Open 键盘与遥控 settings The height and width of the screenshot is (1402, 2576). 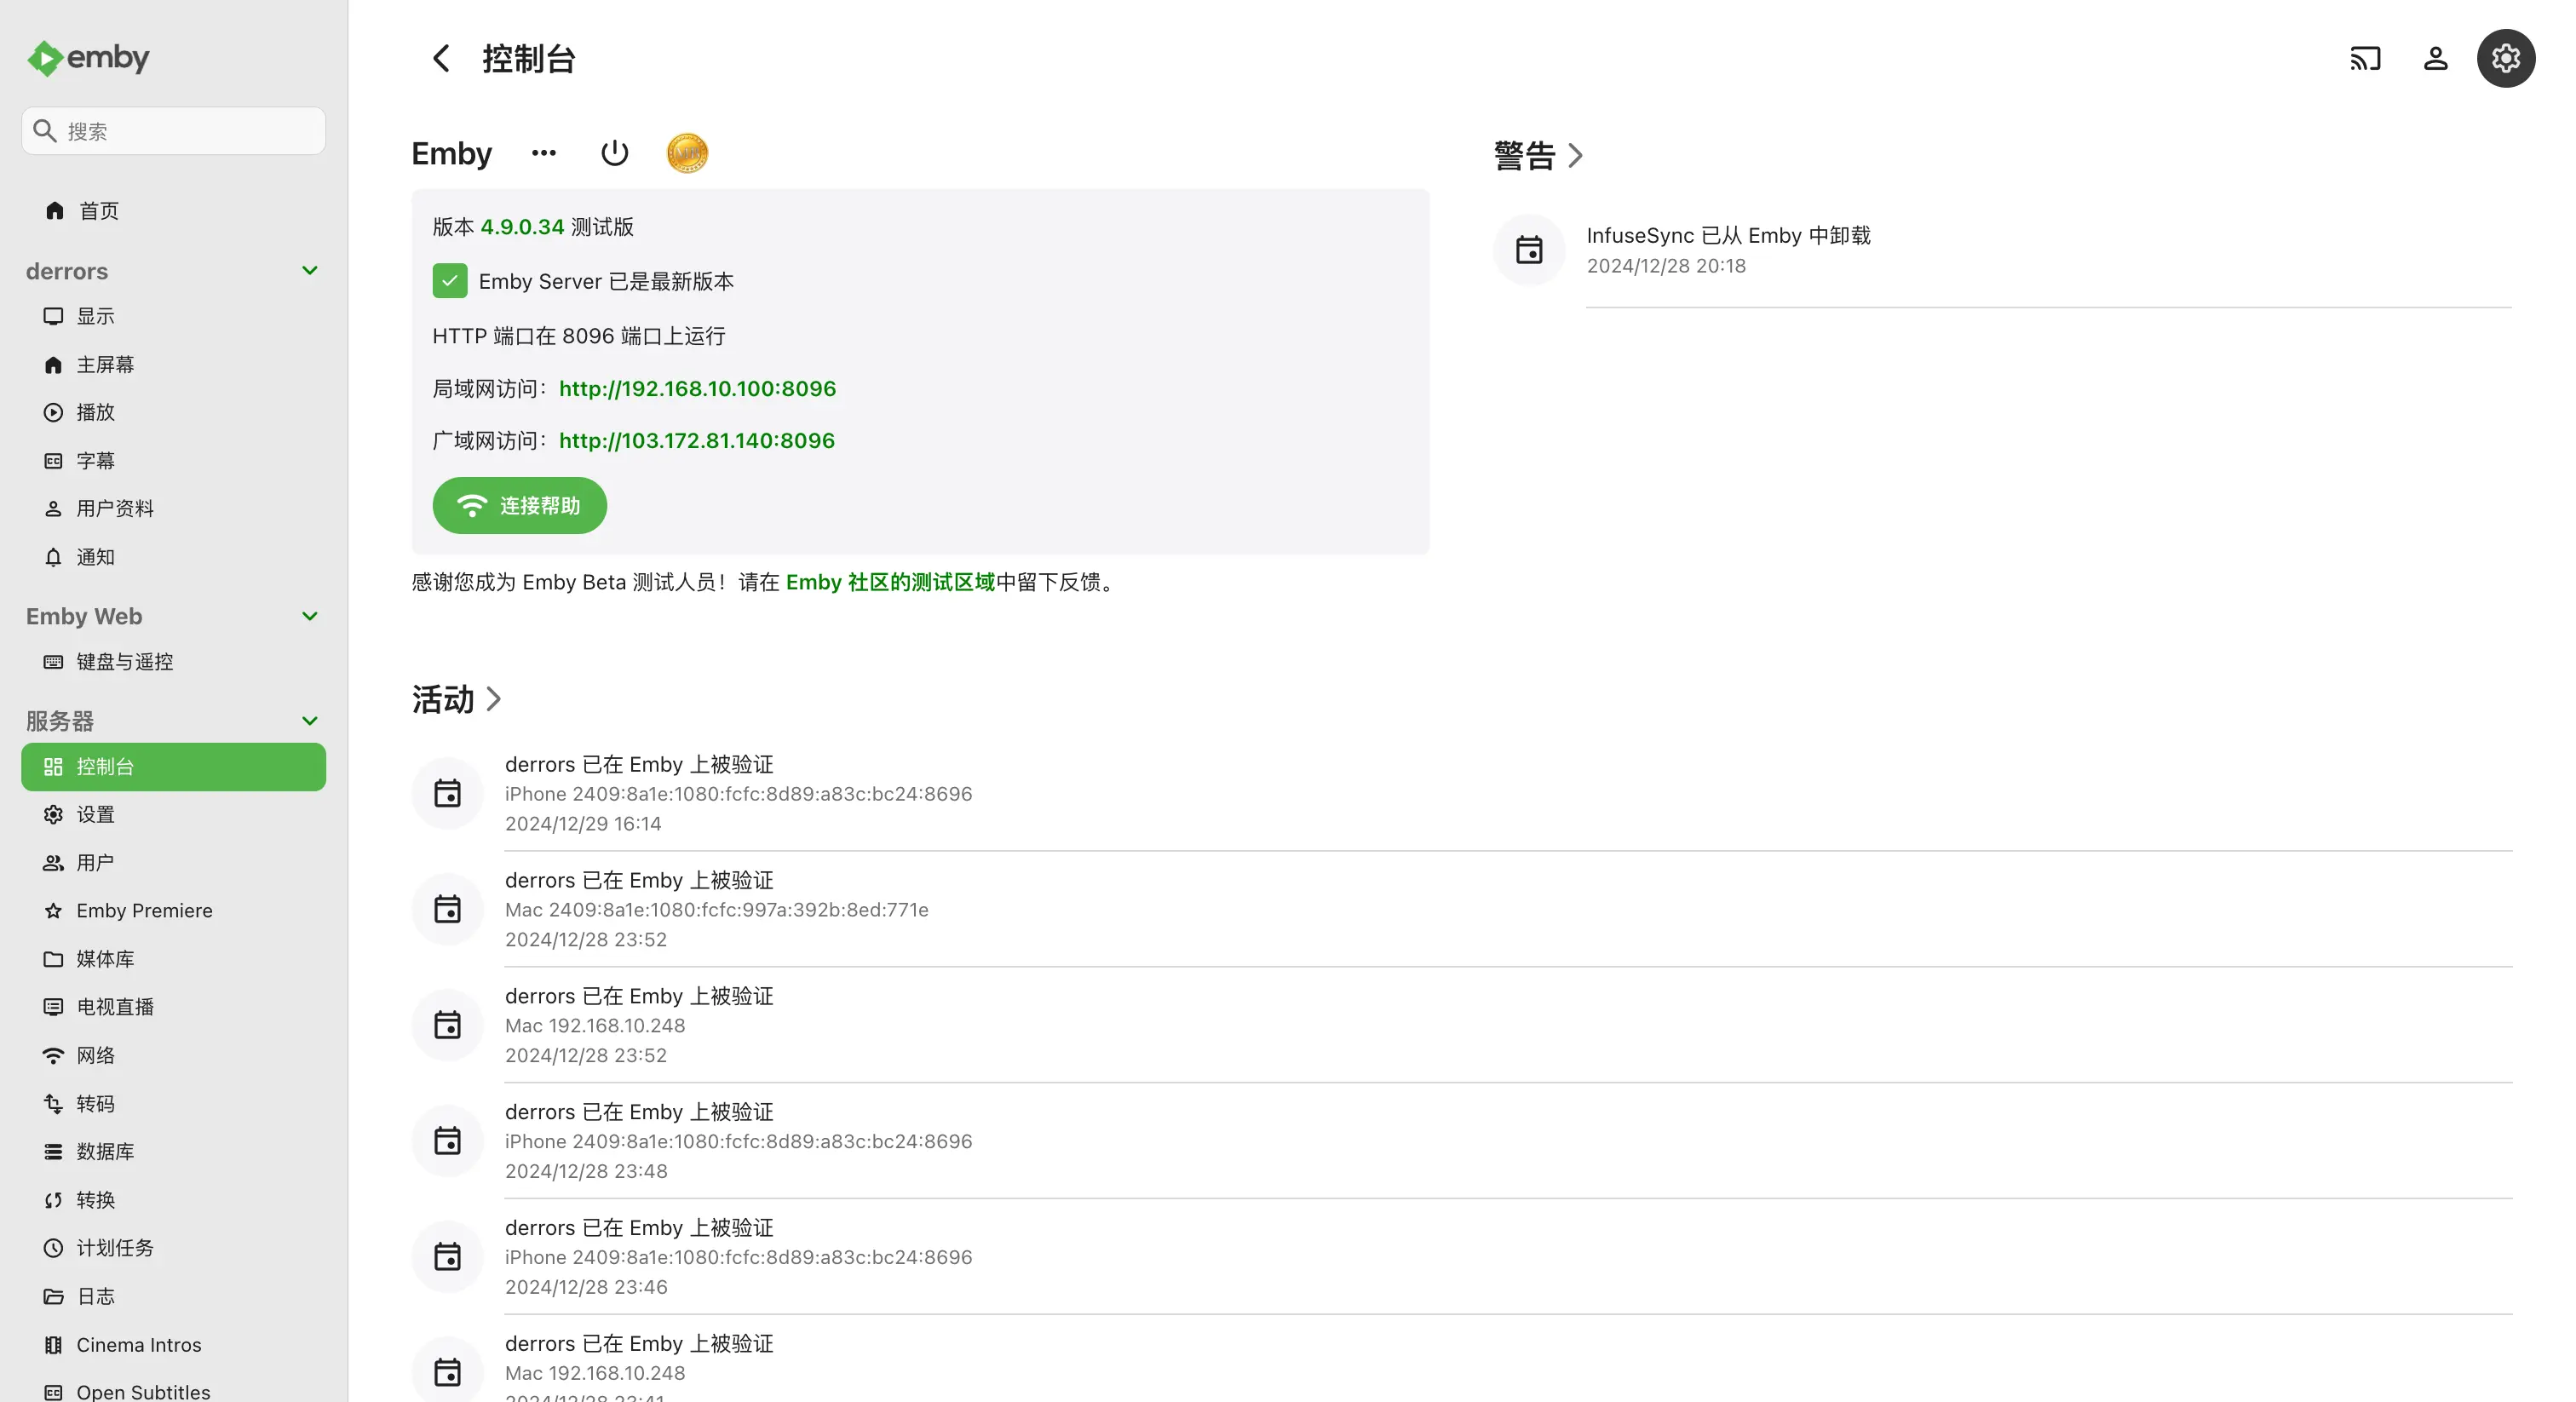(173, 662)
